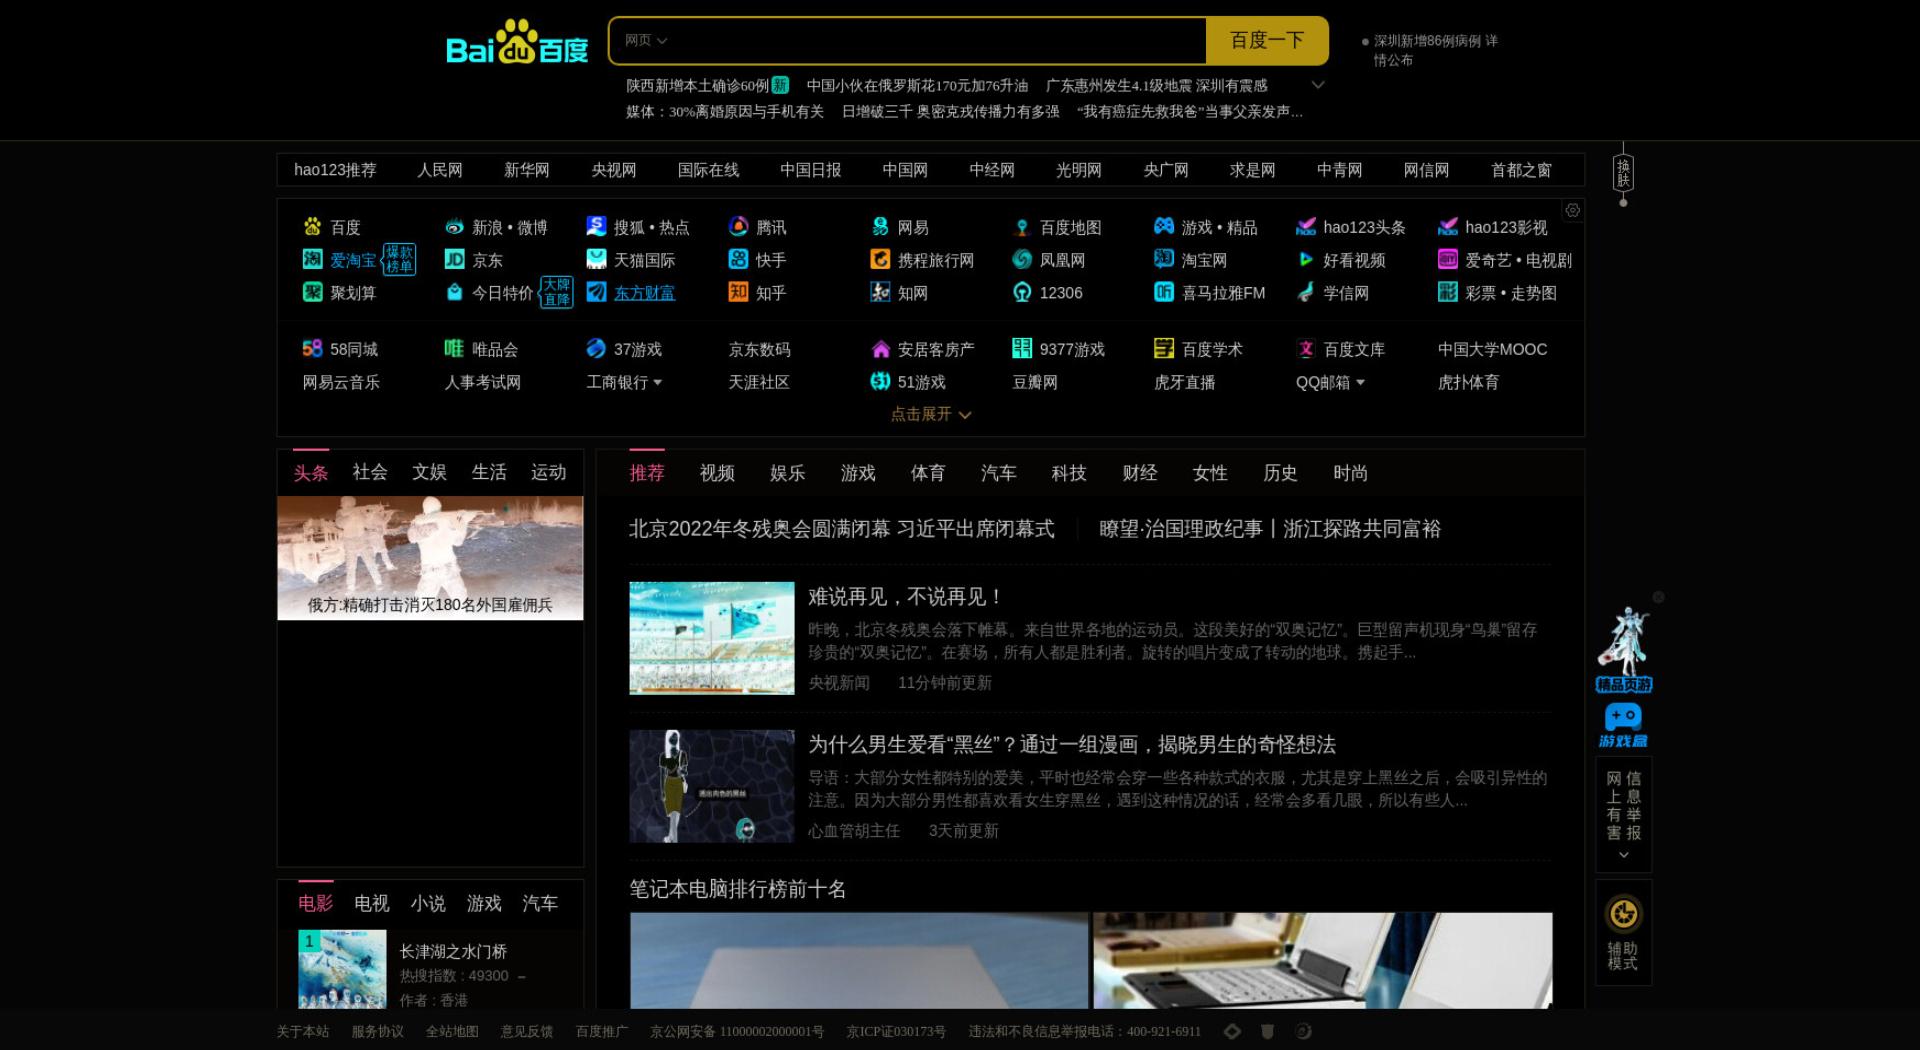Click the 游戏盒 sidebar icon
Image resolution: width=1920 pixels, height=1050 pixels.
click(1623, 725)
